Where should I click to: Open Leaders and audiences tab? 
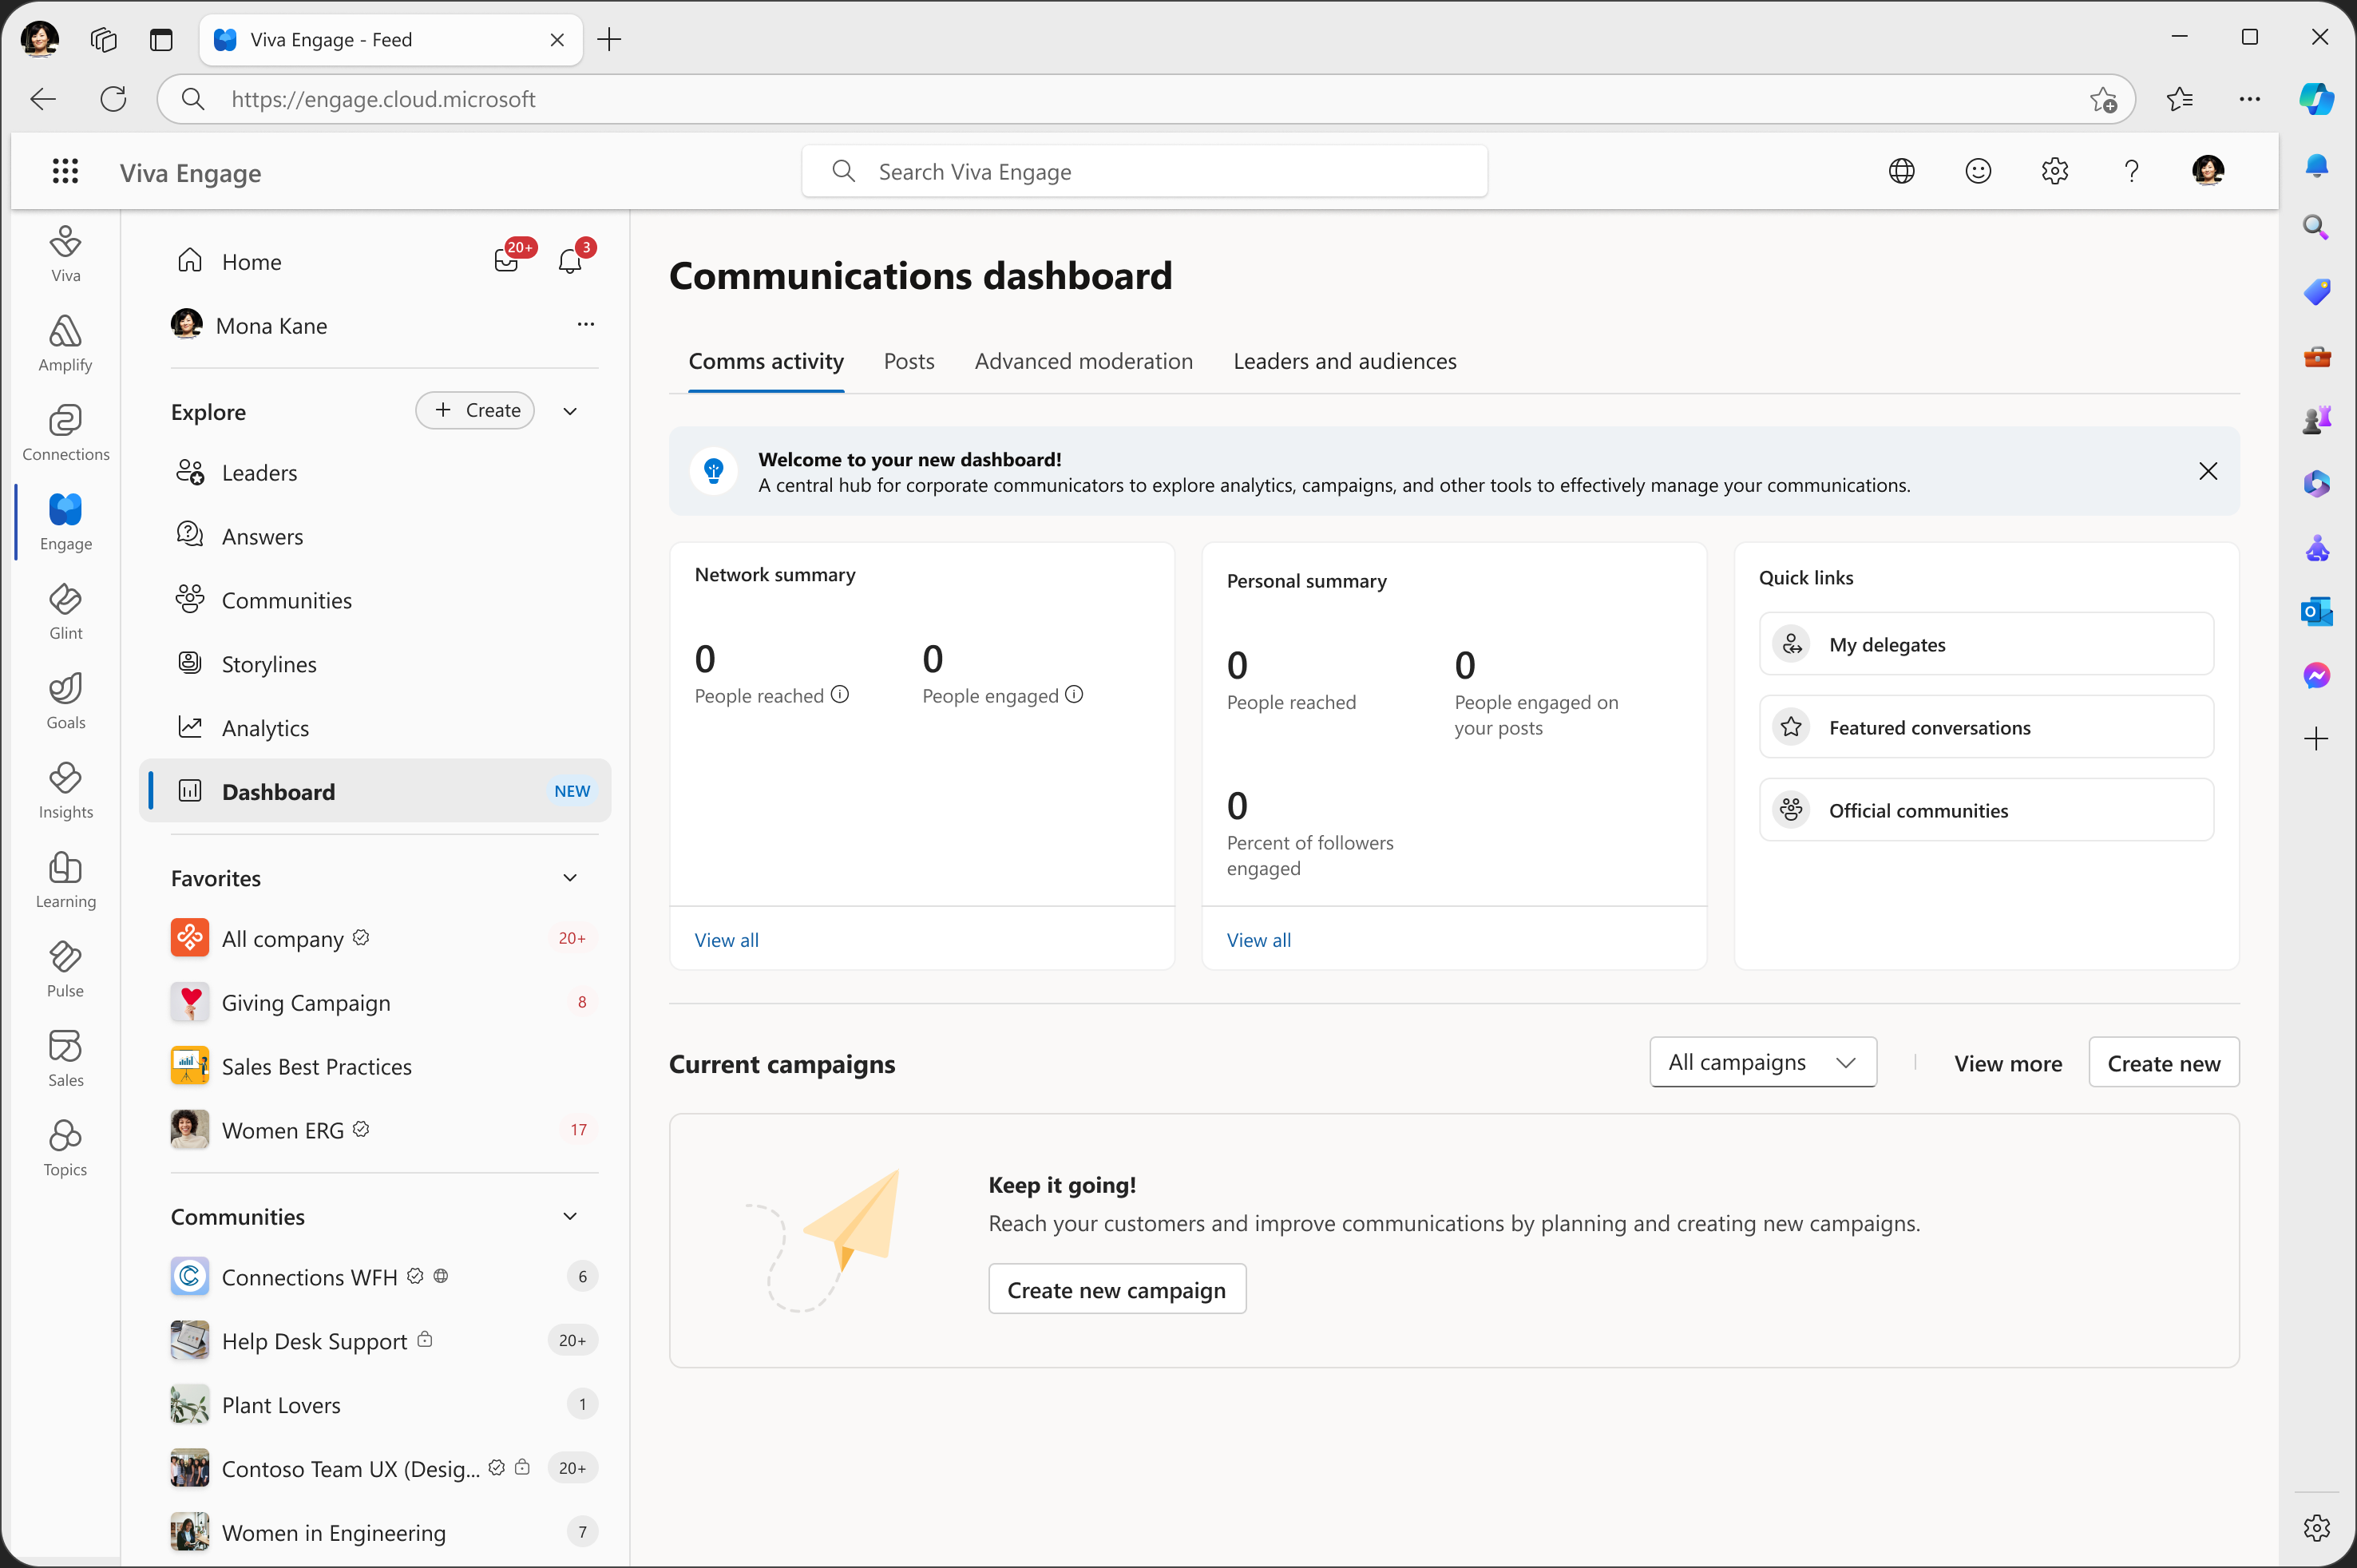point(1344,361)
